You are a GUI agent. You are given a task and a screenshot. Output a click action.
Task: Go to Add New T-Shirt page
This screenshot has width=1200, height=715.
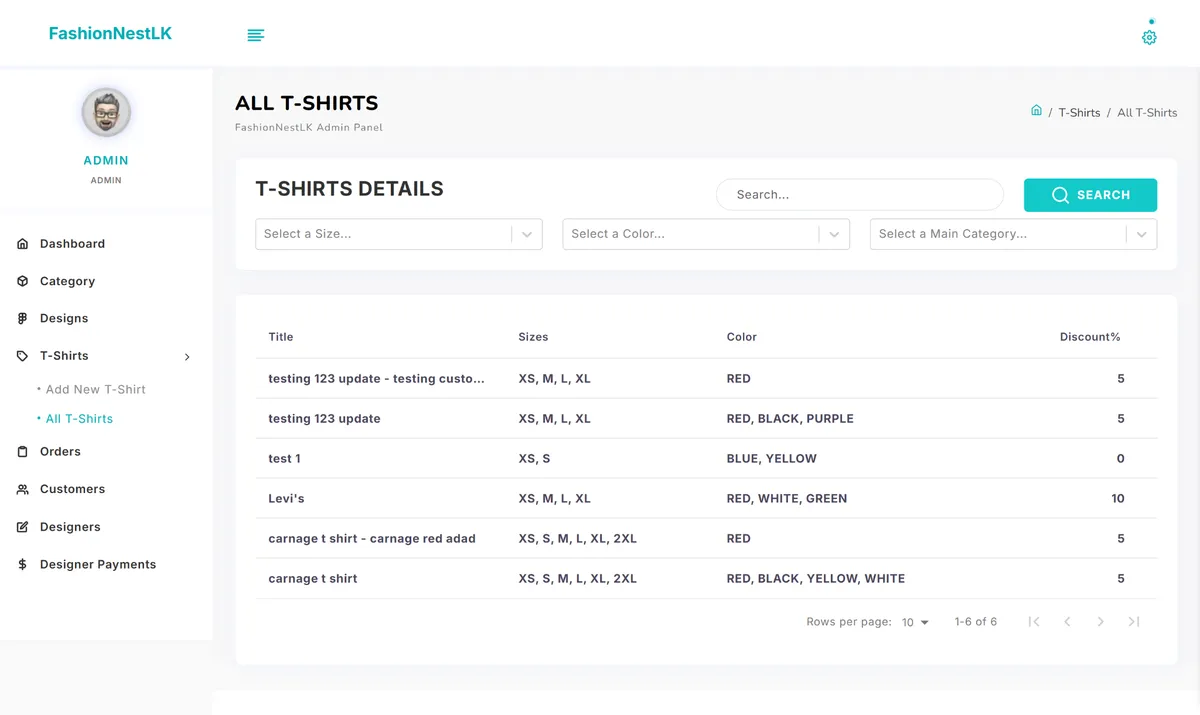point(93,389)
